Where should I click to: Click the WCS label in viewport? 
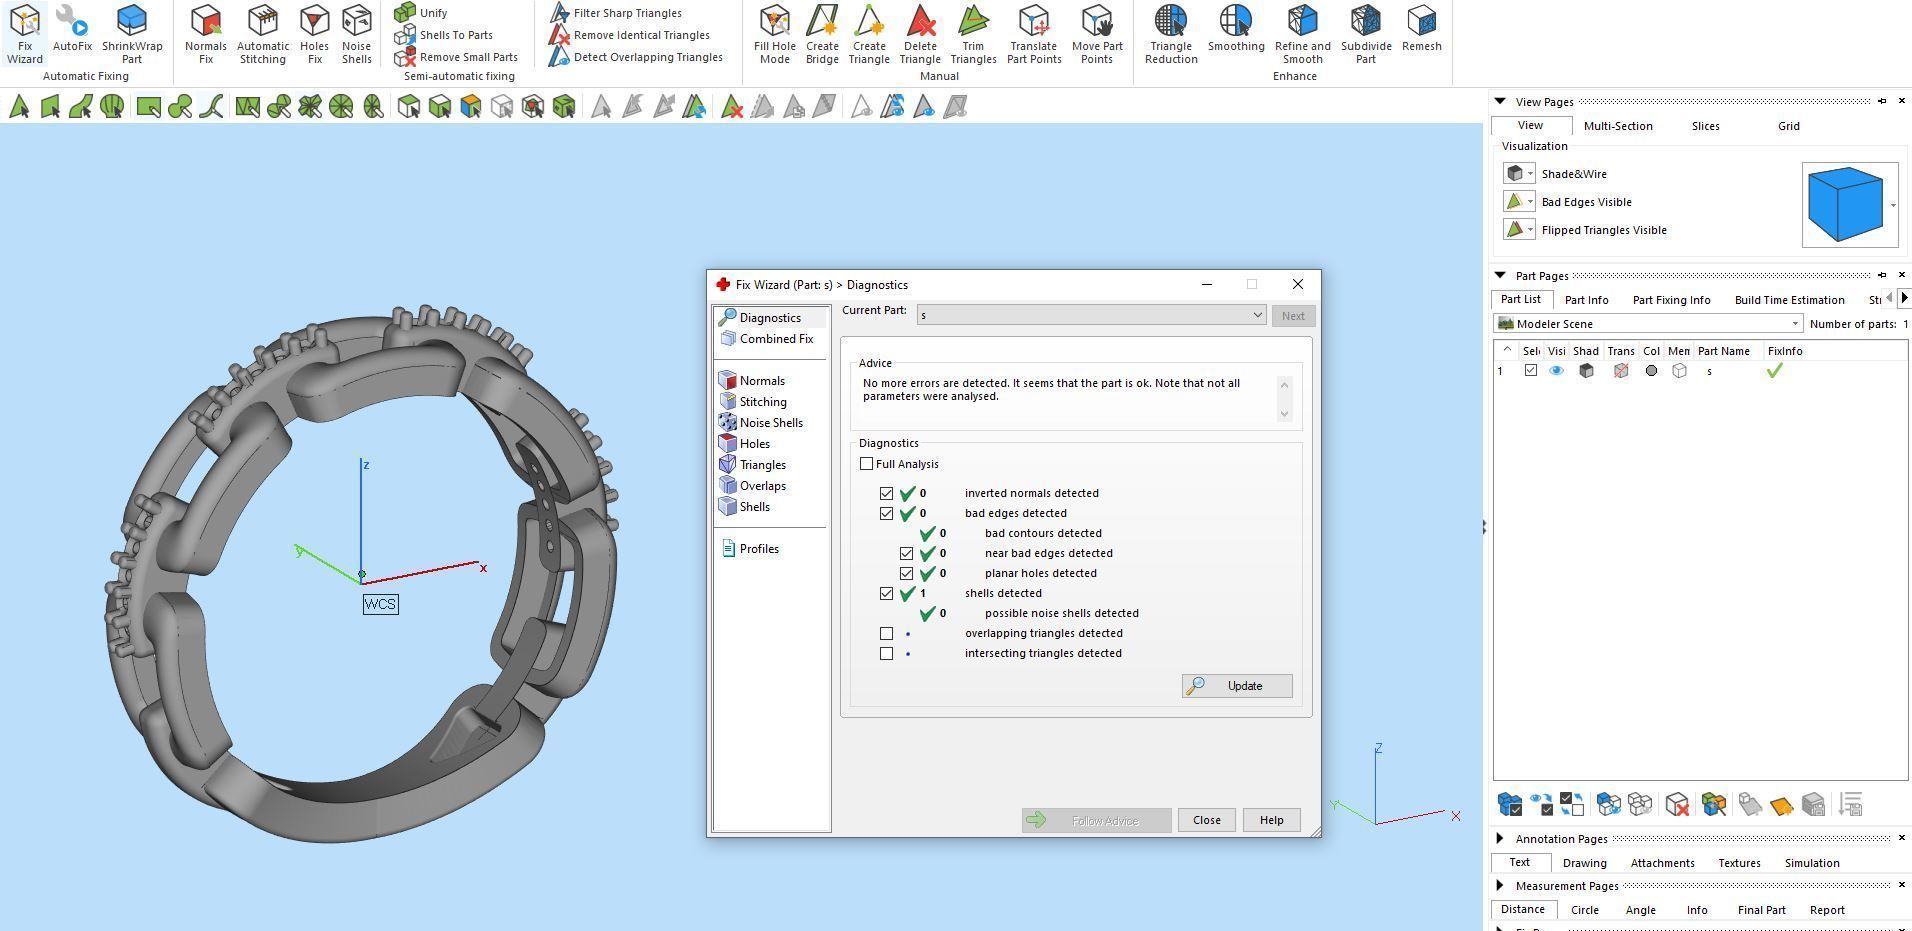[380, 604]
